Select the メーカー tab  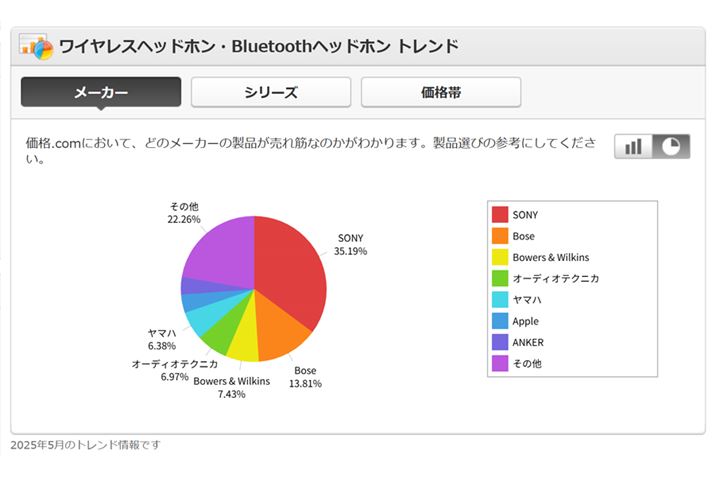click(101, 92)
